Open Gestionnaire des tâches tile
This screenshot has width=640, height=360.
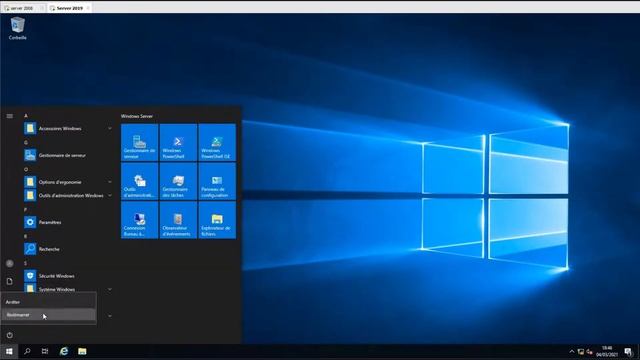pos(178,181)
